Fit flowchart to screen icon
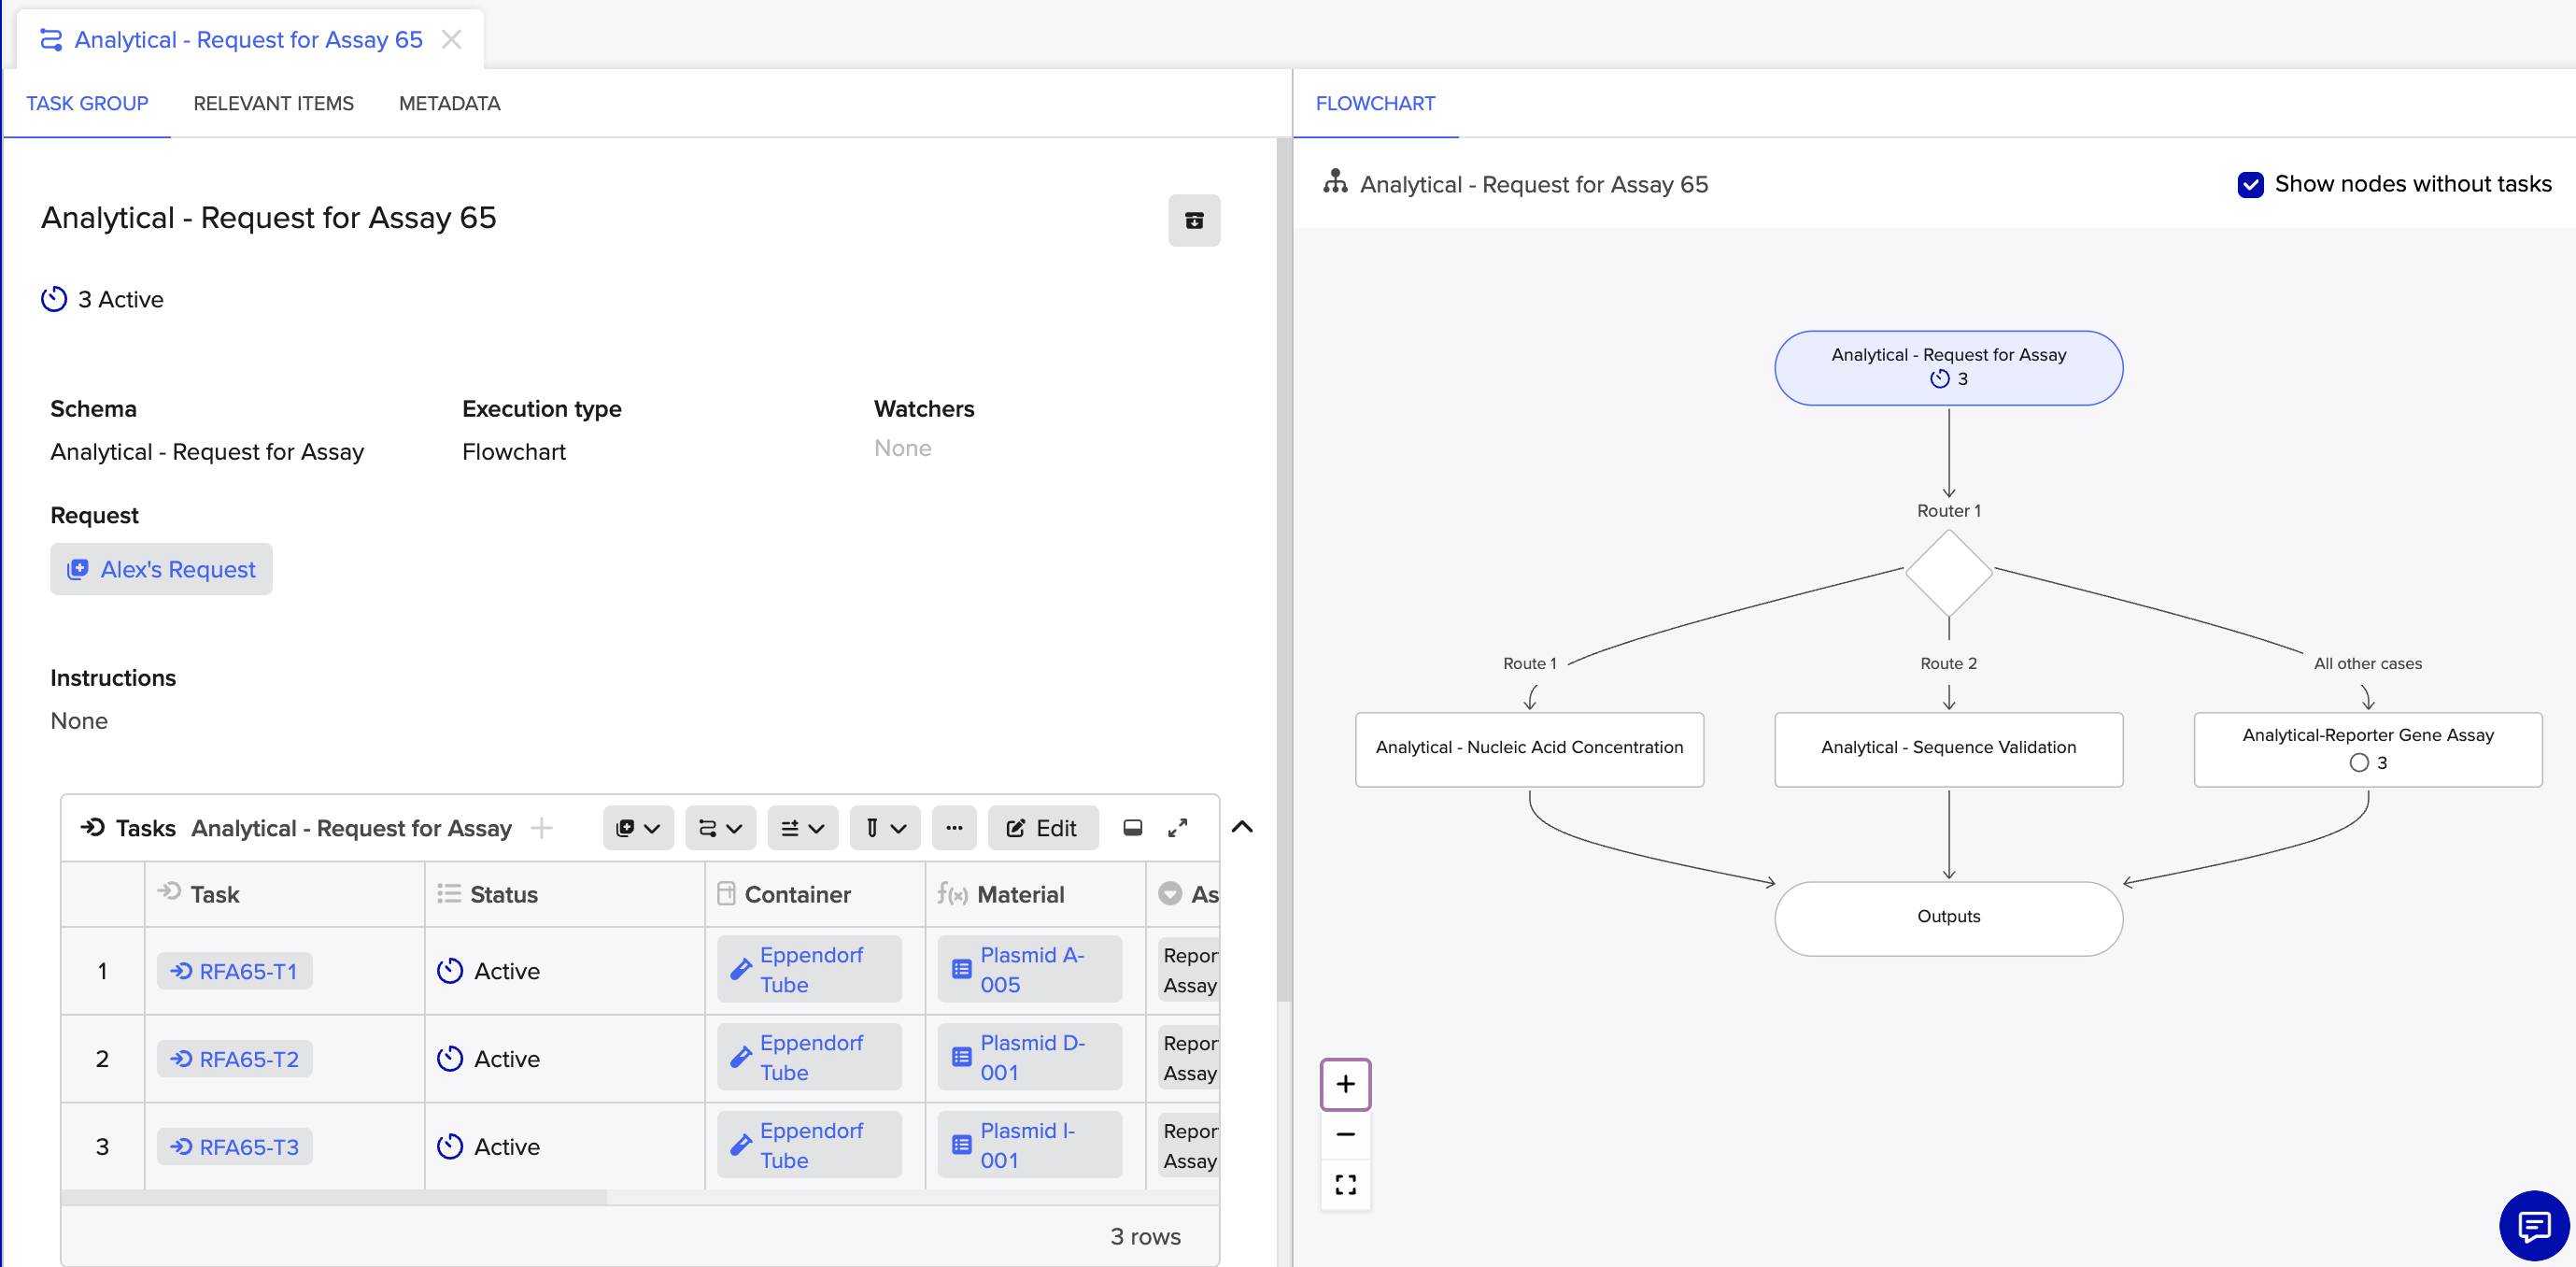The width and height of the screenshot is (2576, 1267). pyautogui.click(x=1345, y=1184)
